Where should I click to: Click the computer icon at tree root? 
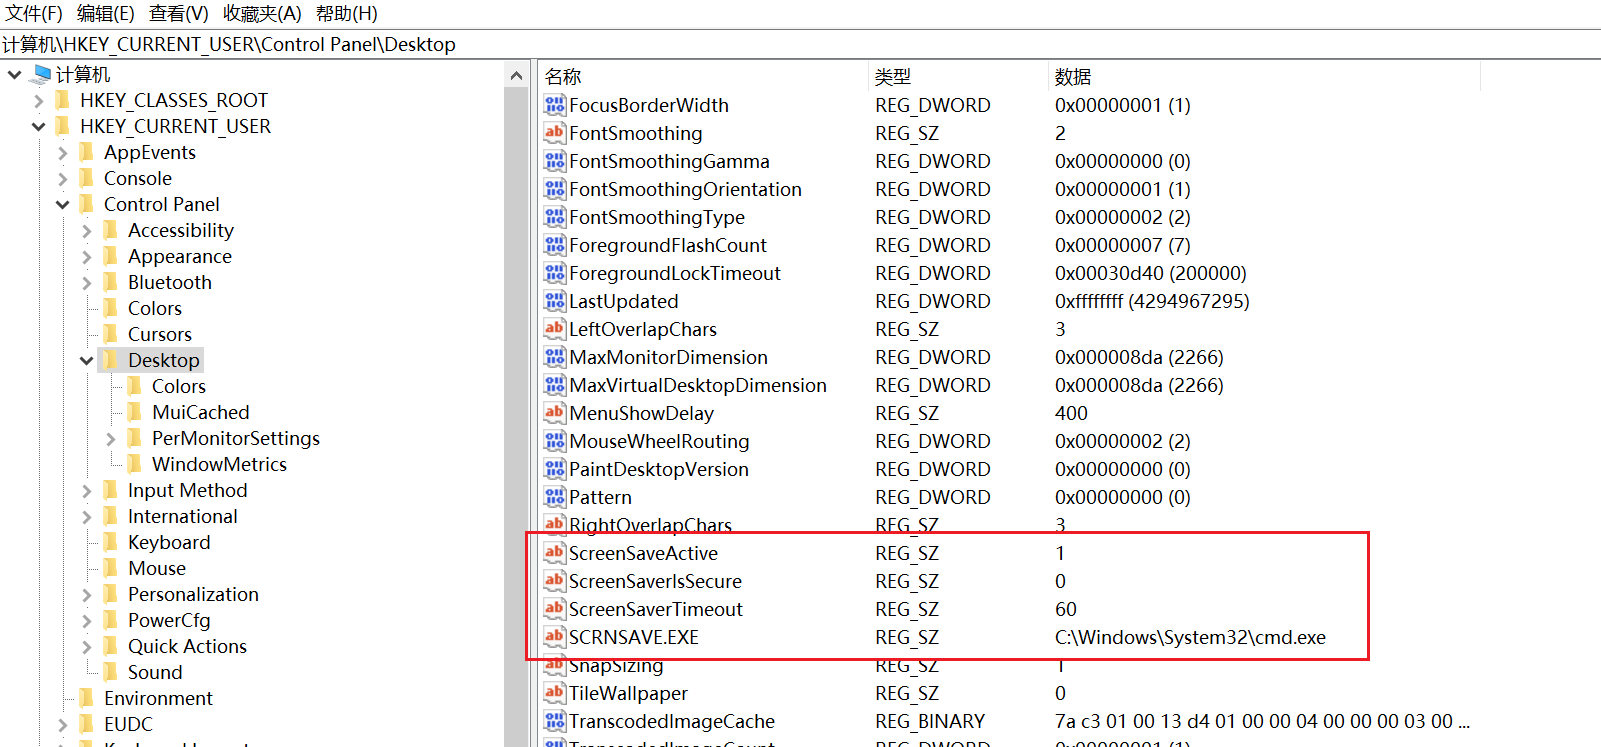click(x=41, y=74)
